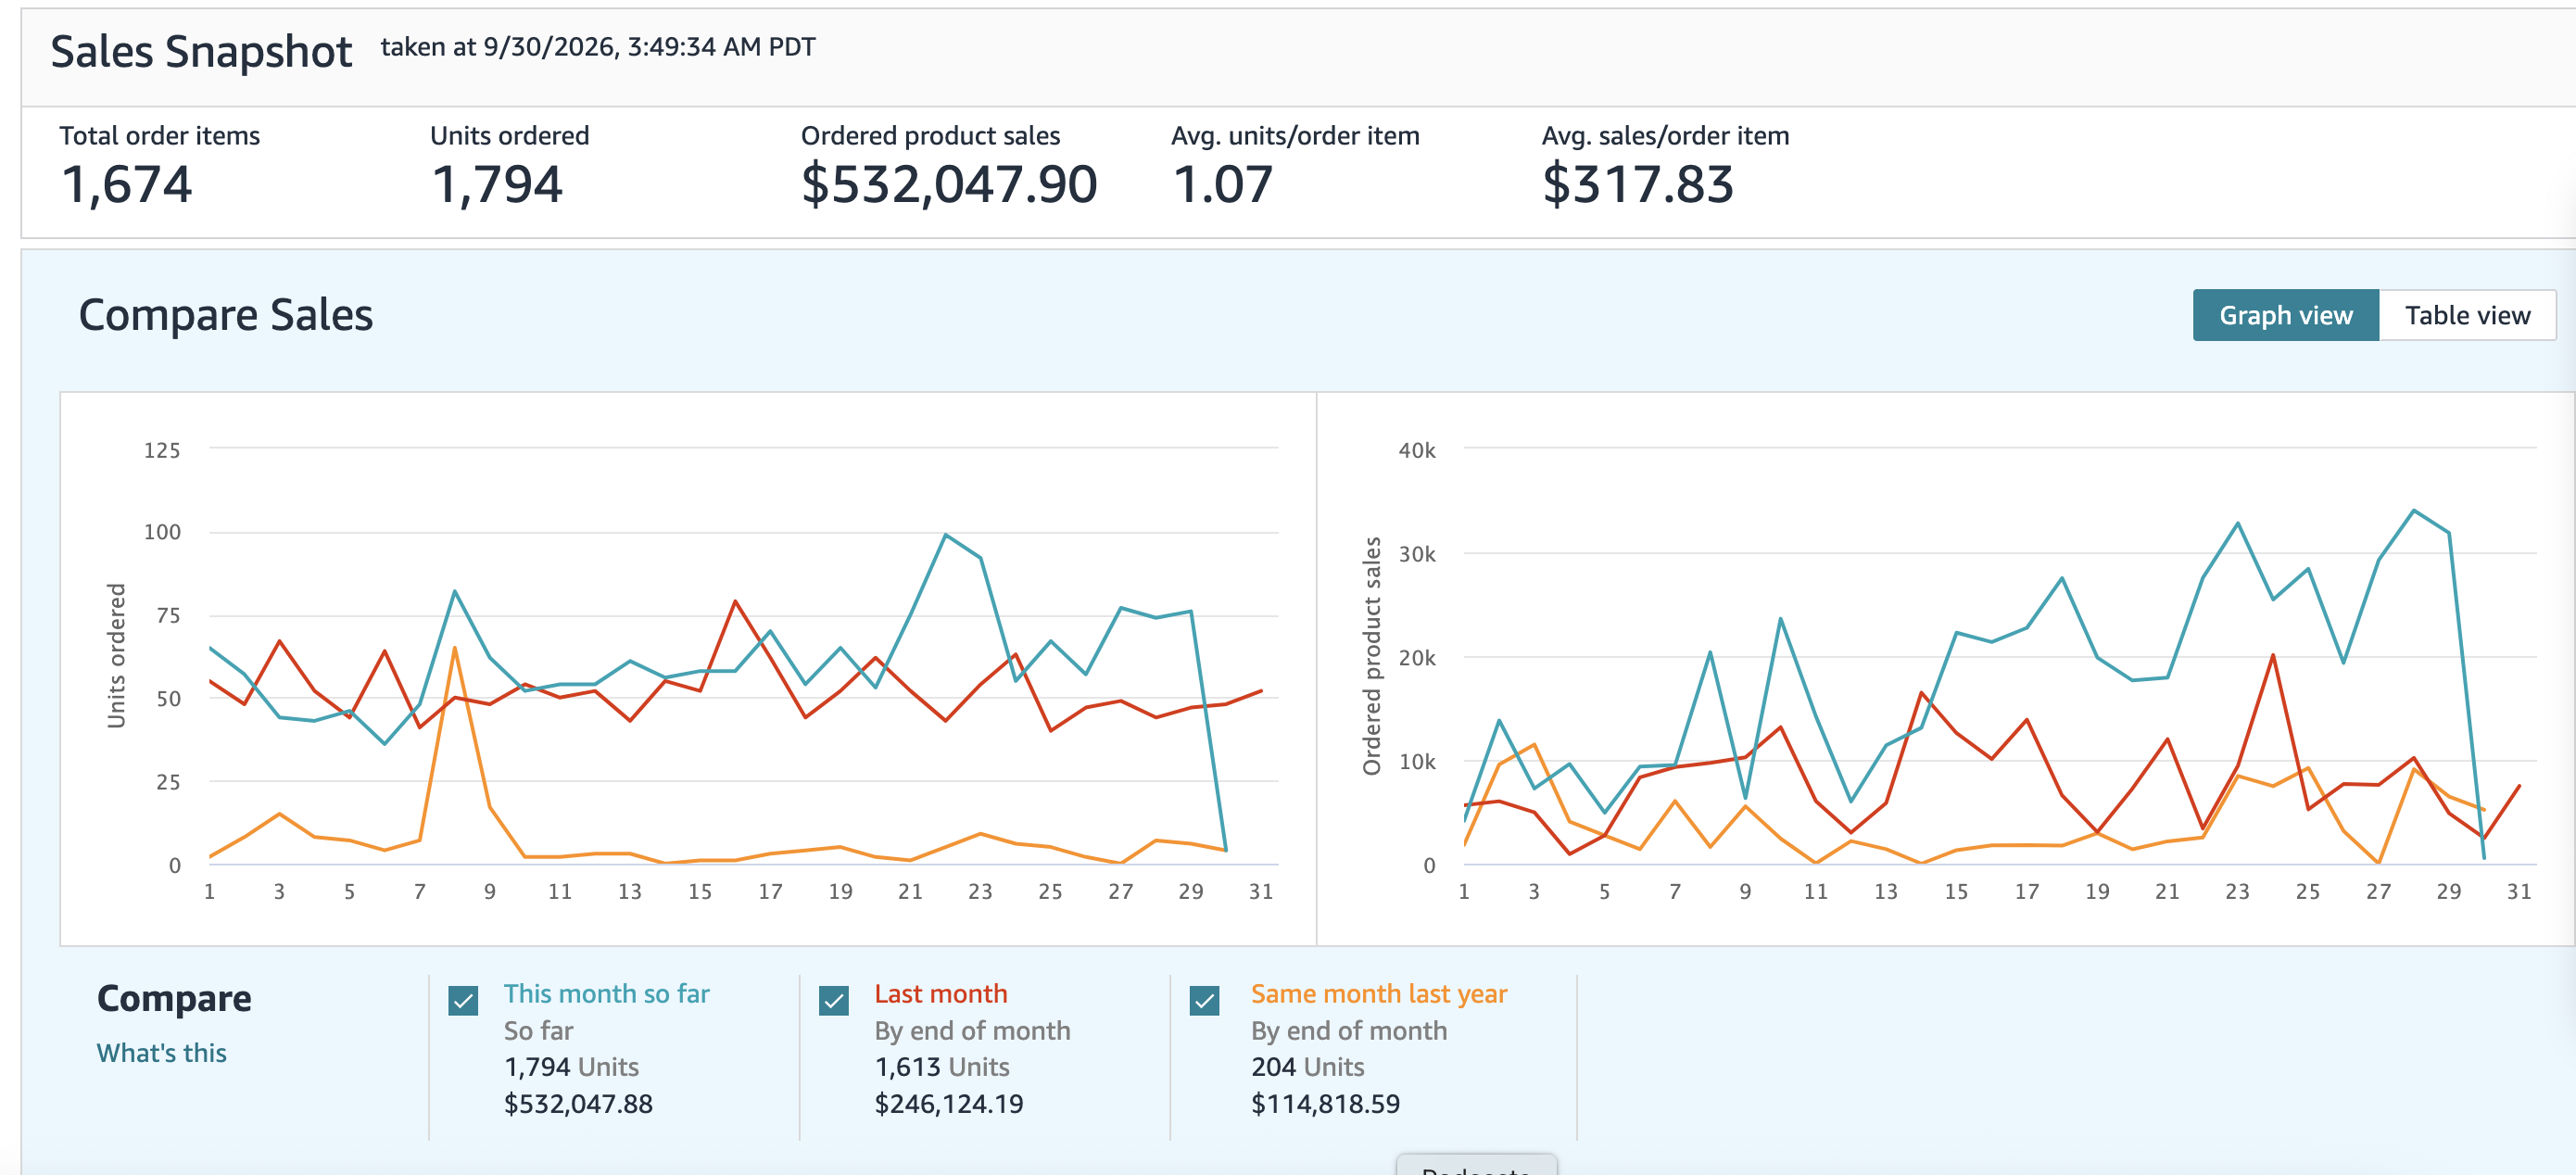Select the Avg. sales/order item value $317.83
This screenshot has height=1175, width=2576.
click(x=1638, y=185)
